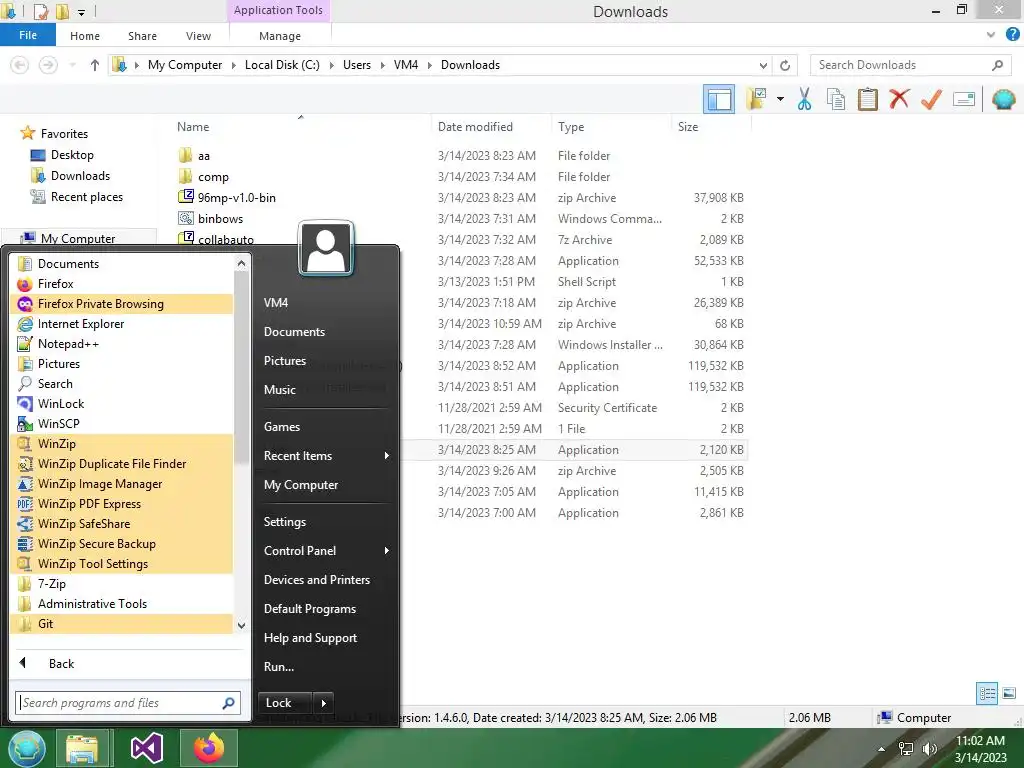Launch Firefox Private Browsing

122,304
